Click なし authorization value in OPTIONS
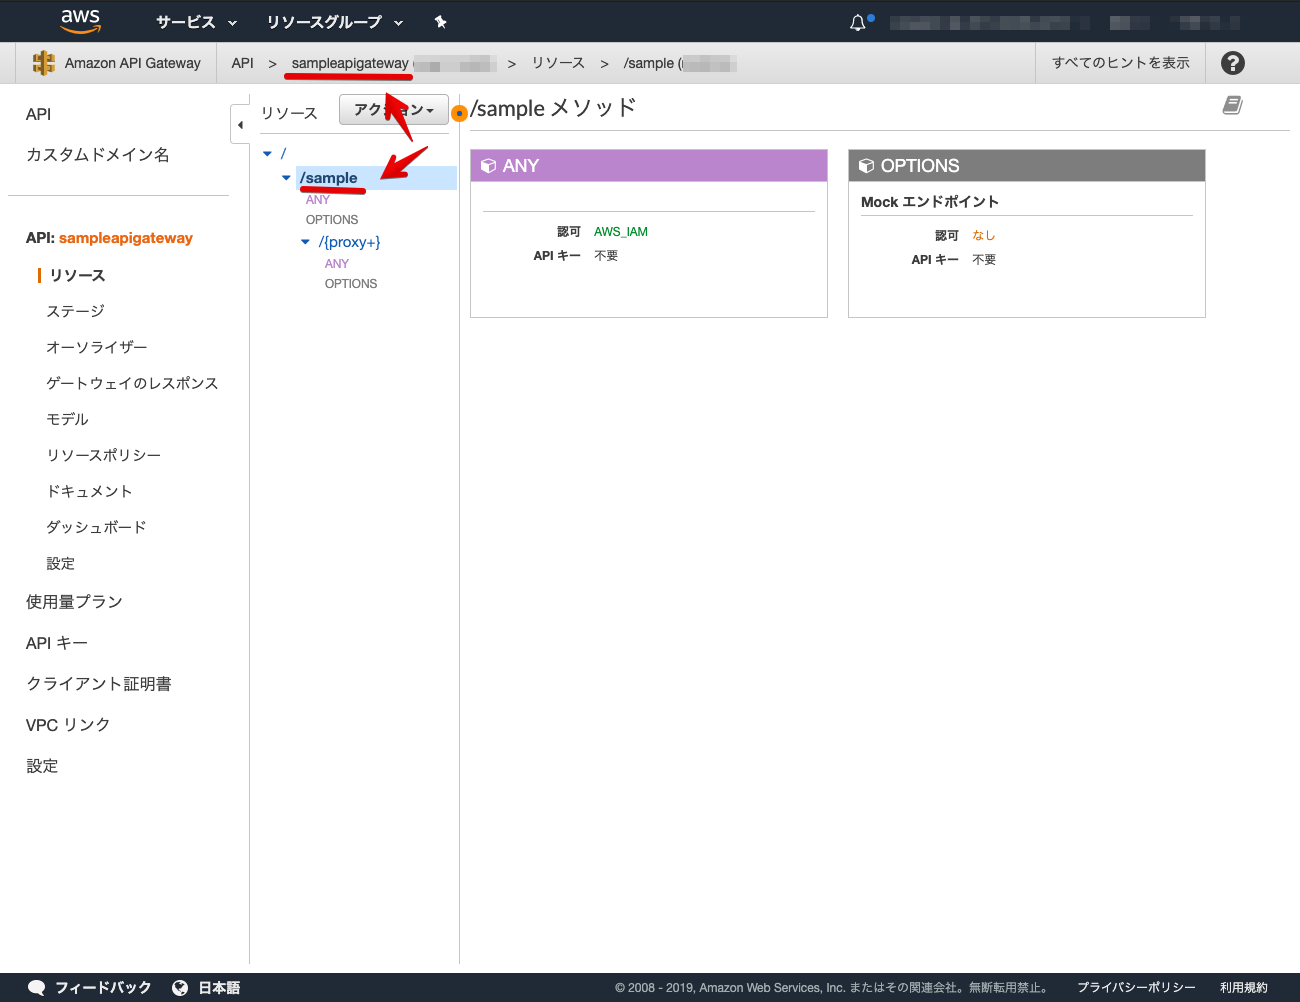 [x=984, y=236]
